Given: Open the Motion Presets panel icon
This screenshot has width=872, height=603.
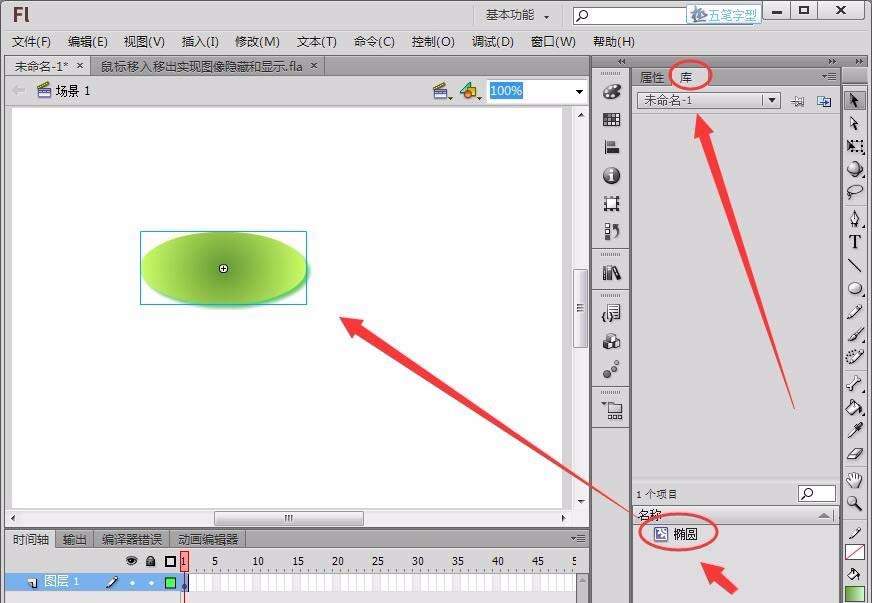Looking at the screenshot, I should point(612,369).
